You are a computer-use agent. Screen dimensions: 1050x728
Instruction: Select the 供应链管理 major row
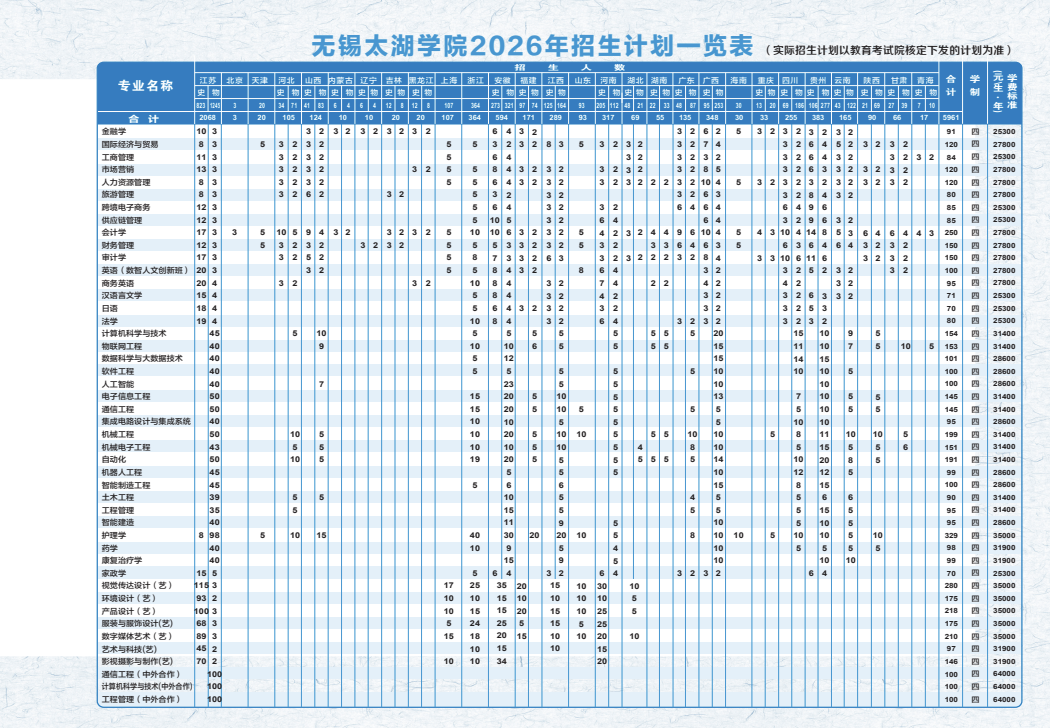point(560,220)
